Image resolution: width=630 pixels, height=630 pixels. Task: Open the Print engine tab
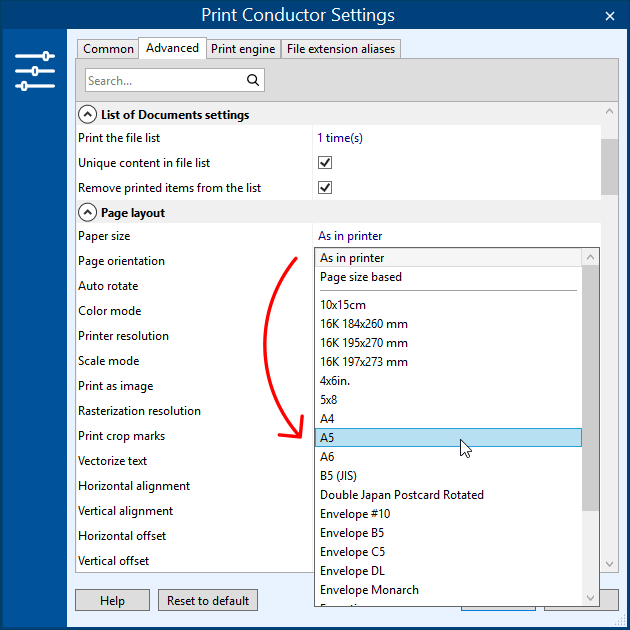pos(243,49)
